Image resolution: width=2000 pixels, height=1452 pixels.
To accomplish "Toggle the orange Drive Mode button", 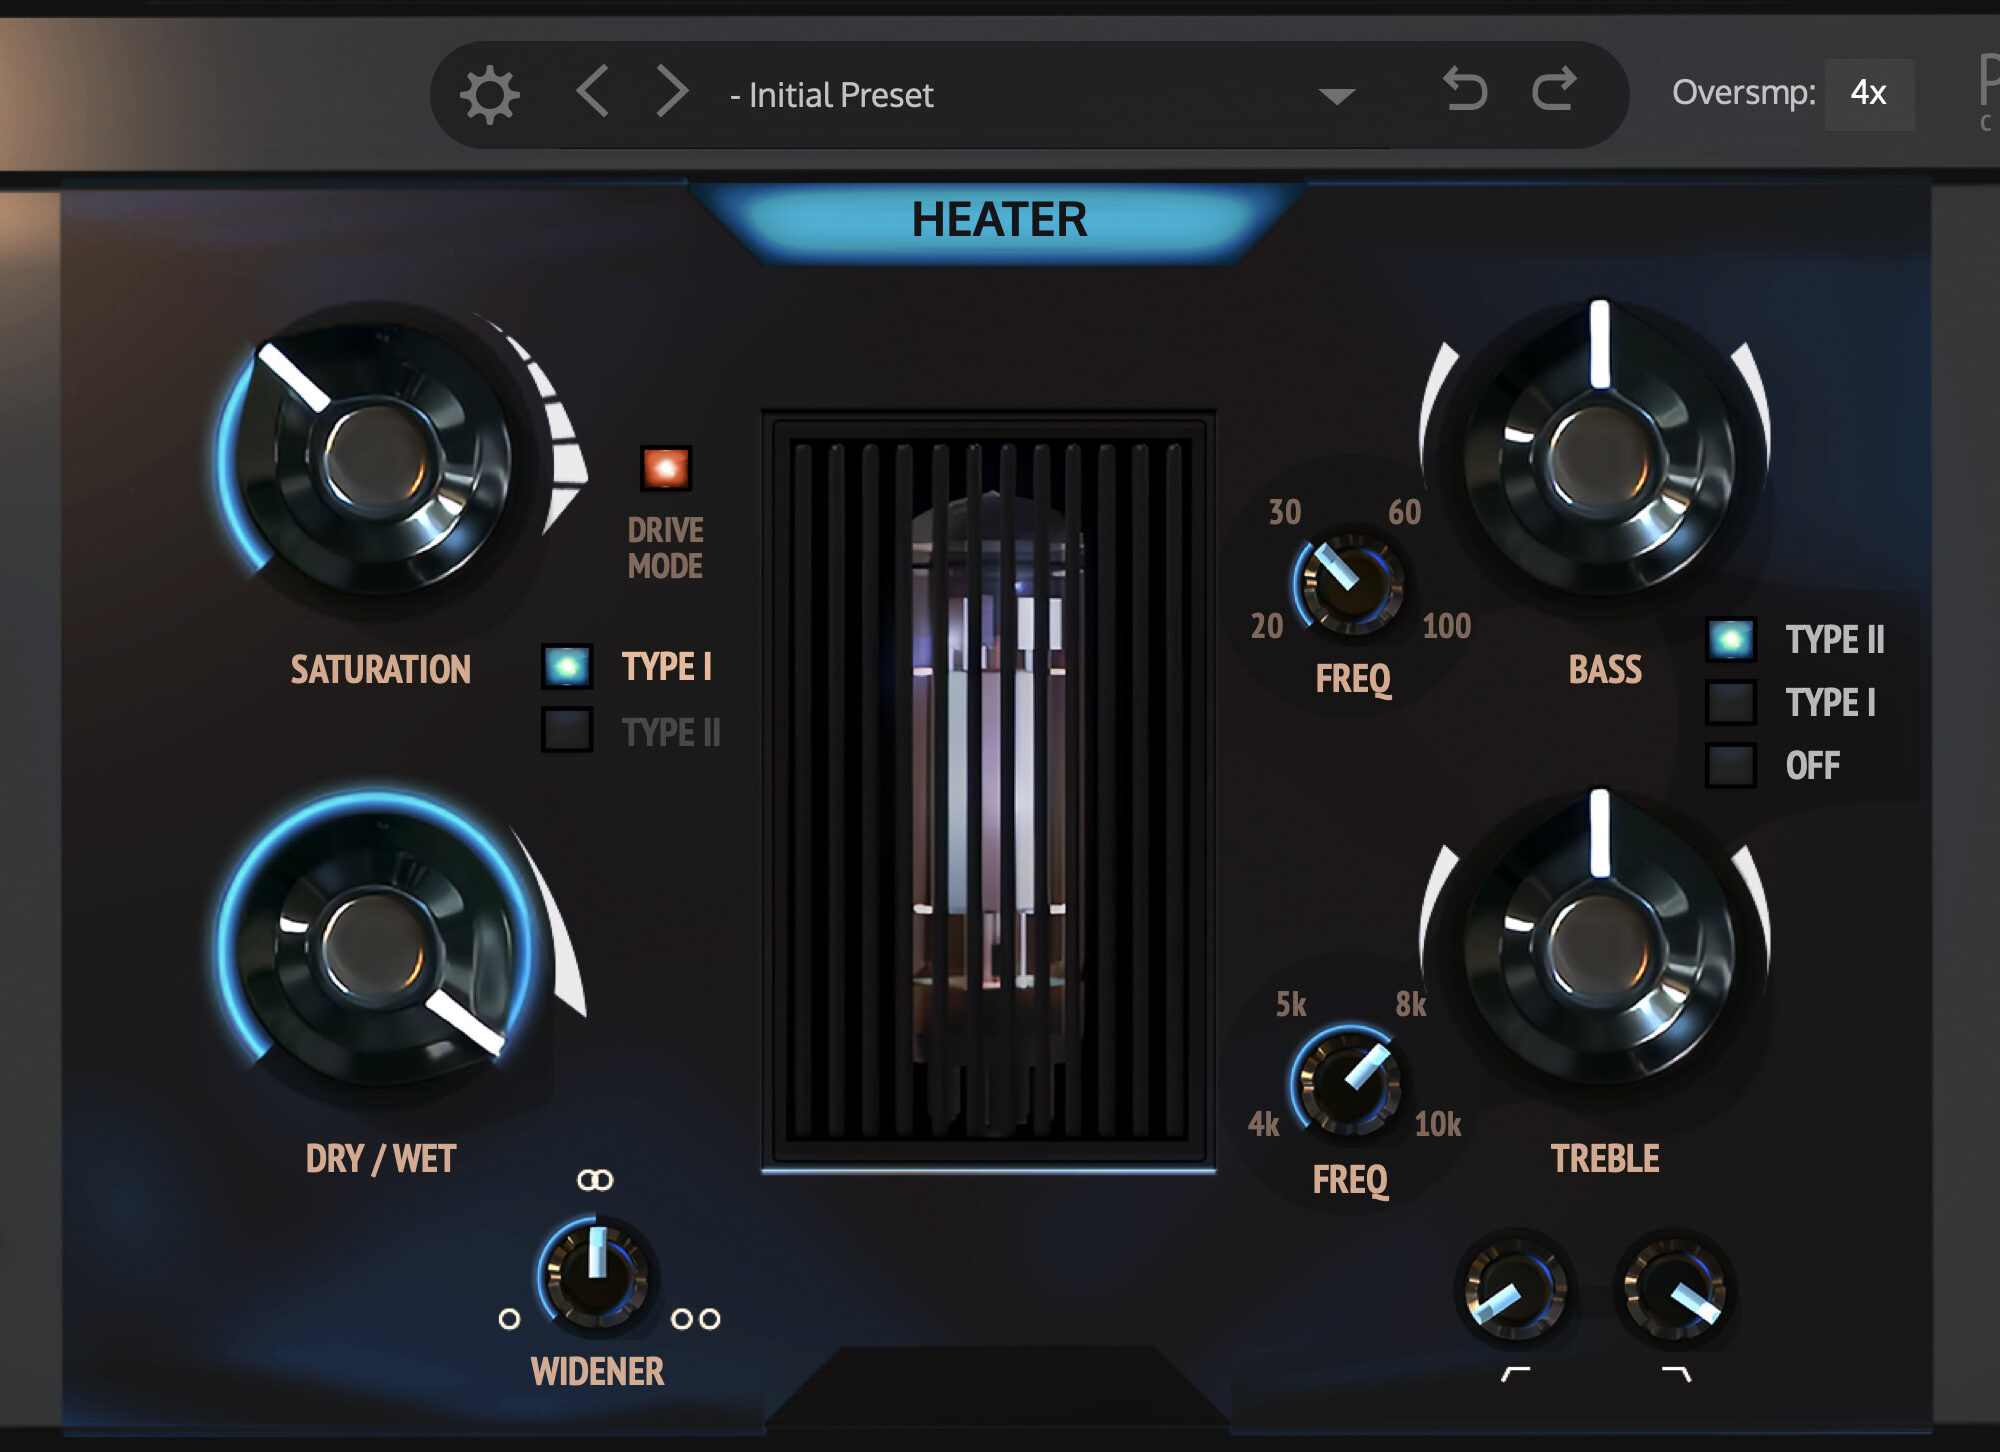I will [665, 468].
